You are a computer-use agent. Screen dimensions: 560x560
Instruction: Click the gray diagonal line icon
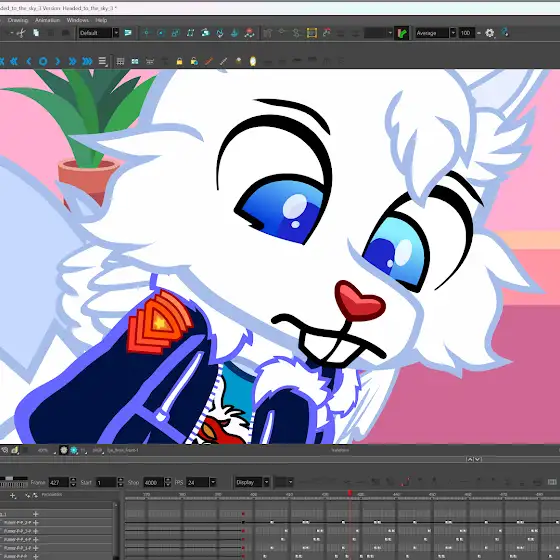(x=224, y=61)
